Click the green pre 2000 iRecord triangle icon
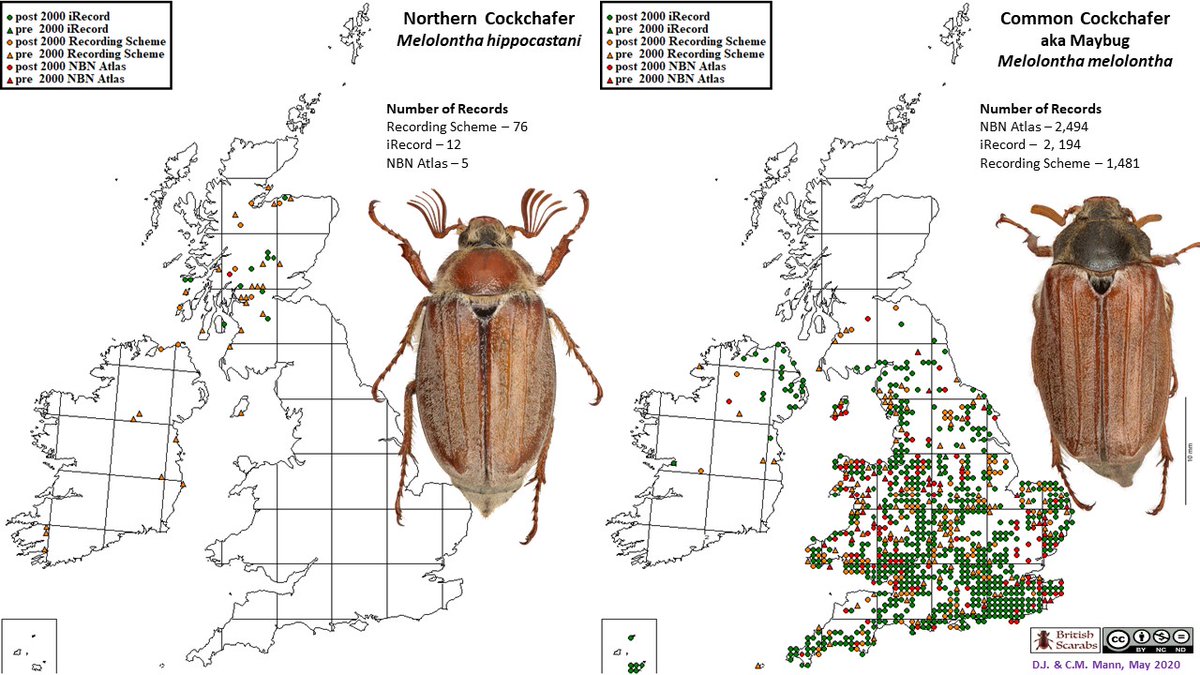The image size is (1200, 675). (x=11, y=29)
